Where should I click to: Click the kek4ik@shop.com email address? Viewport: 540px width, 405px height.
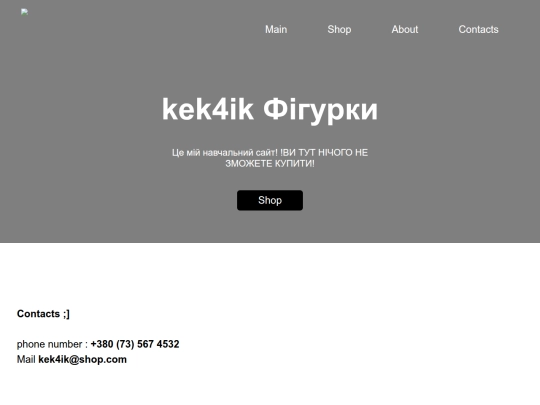[x=82, y=359]
